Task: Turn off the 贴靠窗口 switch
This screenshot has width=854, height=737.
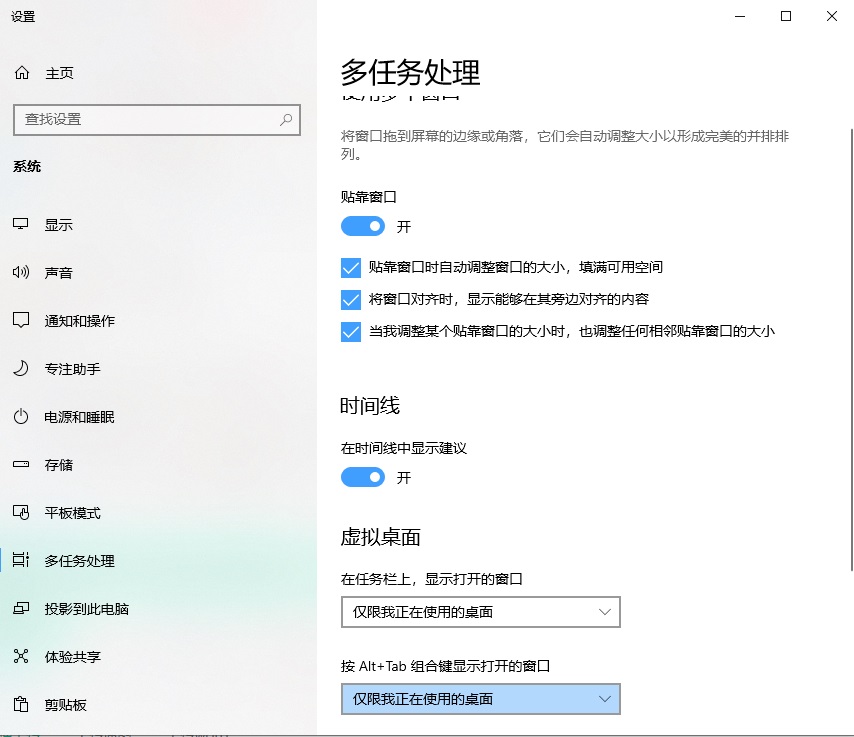Action: click(363, 226)
